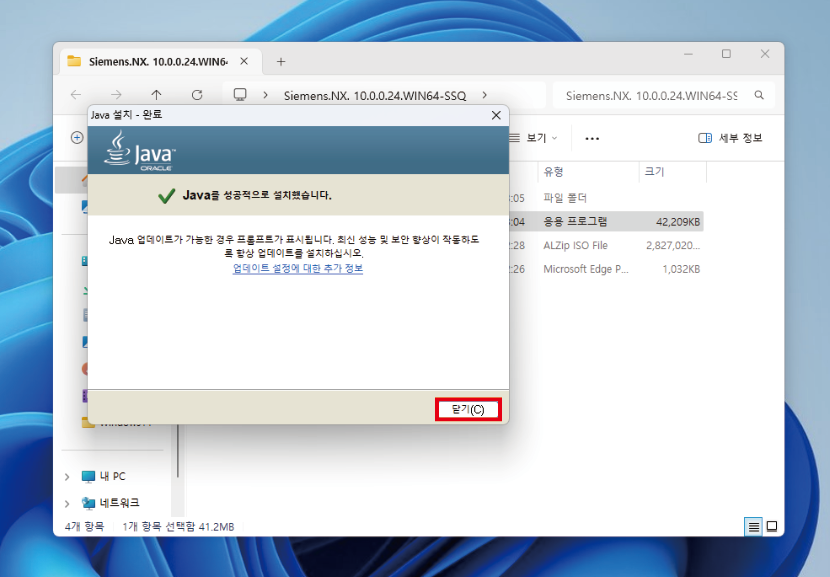830x577 pixels.
Task: Select 네트워크 in navigation pane
Action: [x=111, y=503]
